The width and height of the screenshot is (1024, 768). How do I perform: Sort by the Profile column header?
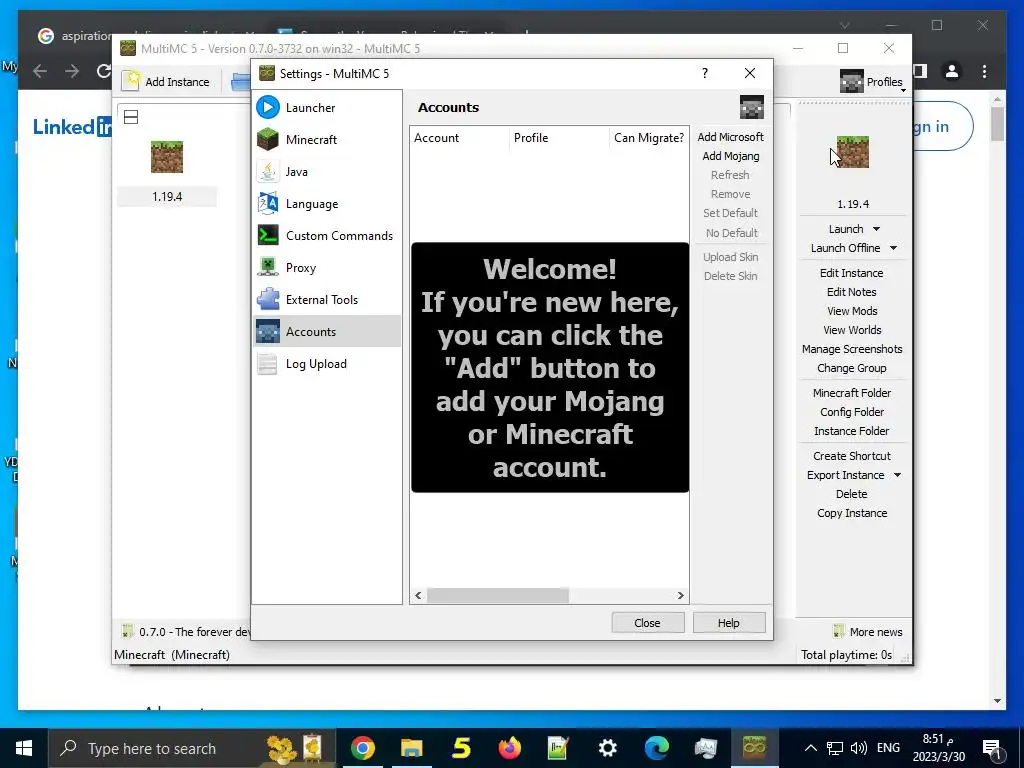[559, 138]
